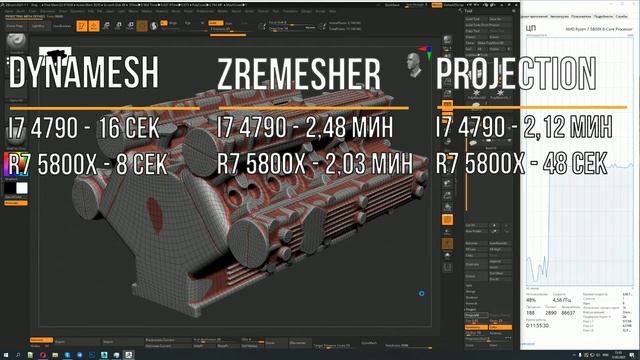
Task: Select the white secondary color swatch
Action: click(x=22, y=188)
